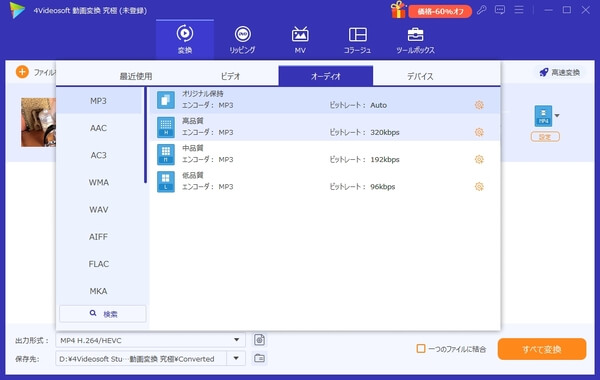Choose MP3 in the format list
The height and width of the screenshot is (380, 600).
click(99, 101)
